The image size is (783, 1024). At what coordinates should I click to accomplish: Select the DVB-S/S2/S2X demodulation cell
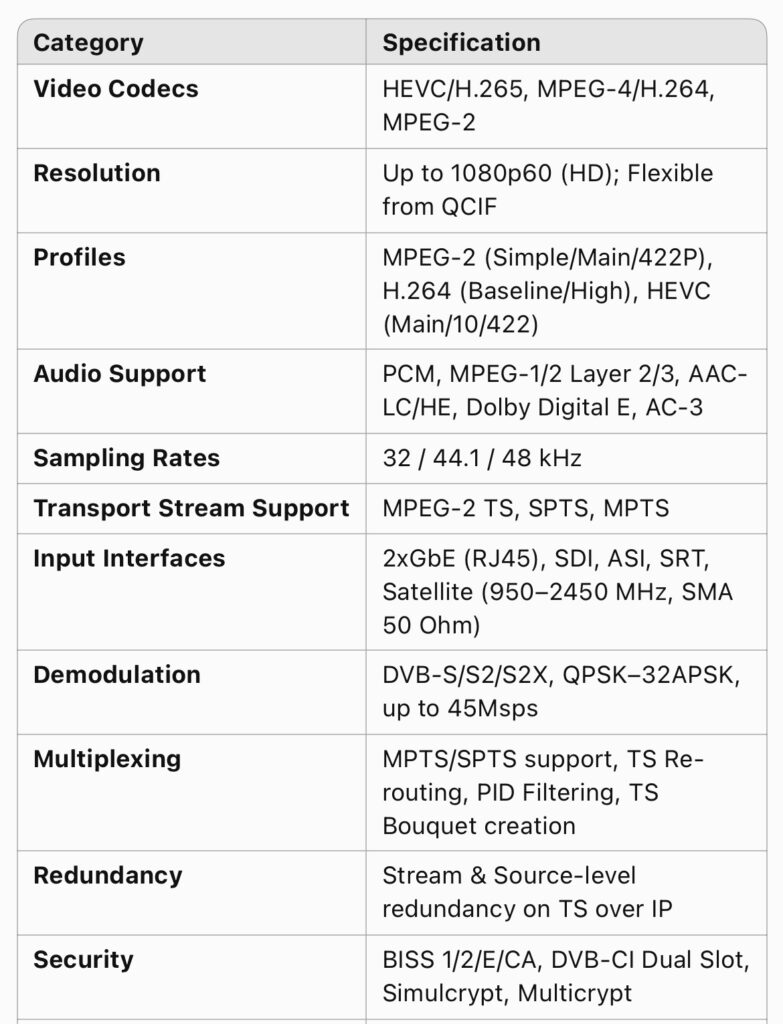pyautogui.click(x=561, y=692)
